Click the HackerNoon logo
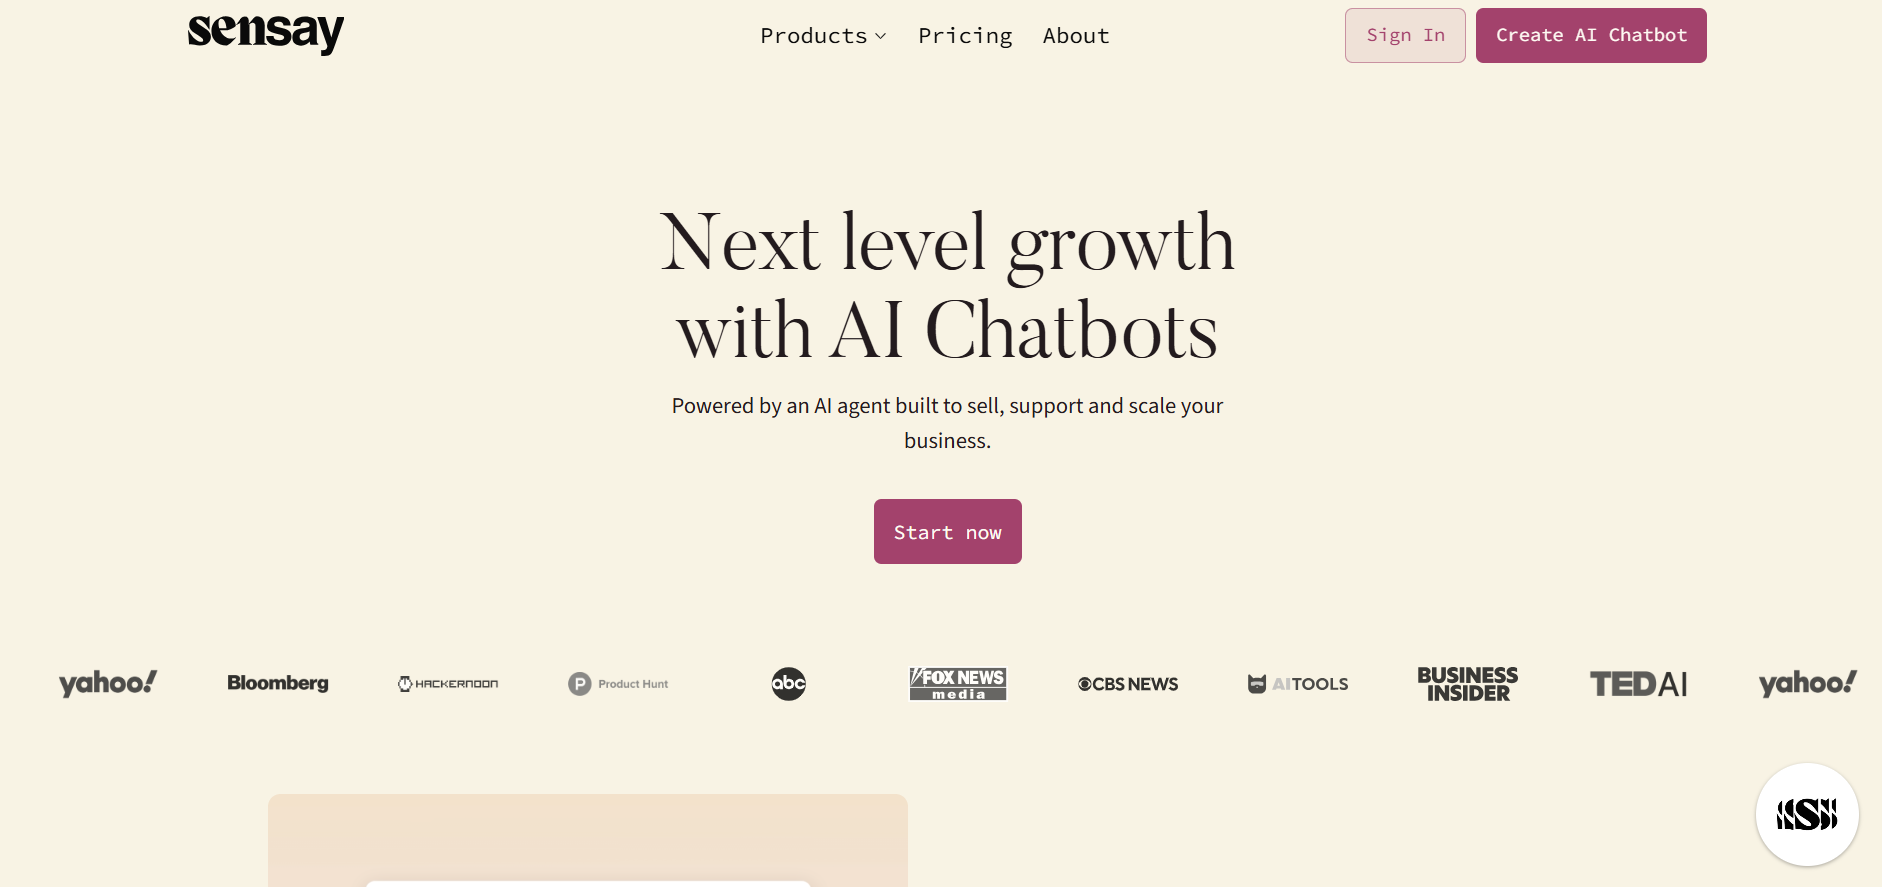Viewport: 1882px width, 887px height. [x=448, y=684]
